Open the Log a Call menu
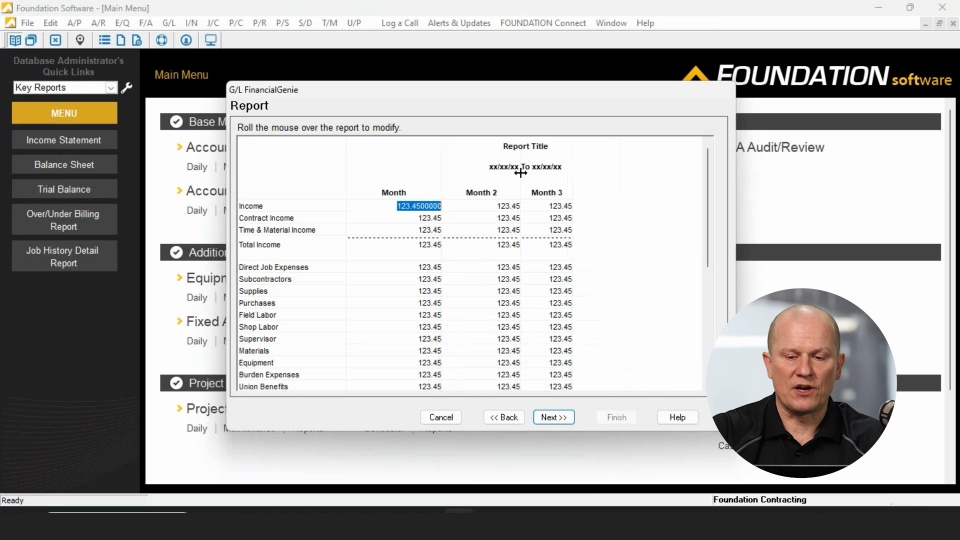 click(x=400, y=23)
